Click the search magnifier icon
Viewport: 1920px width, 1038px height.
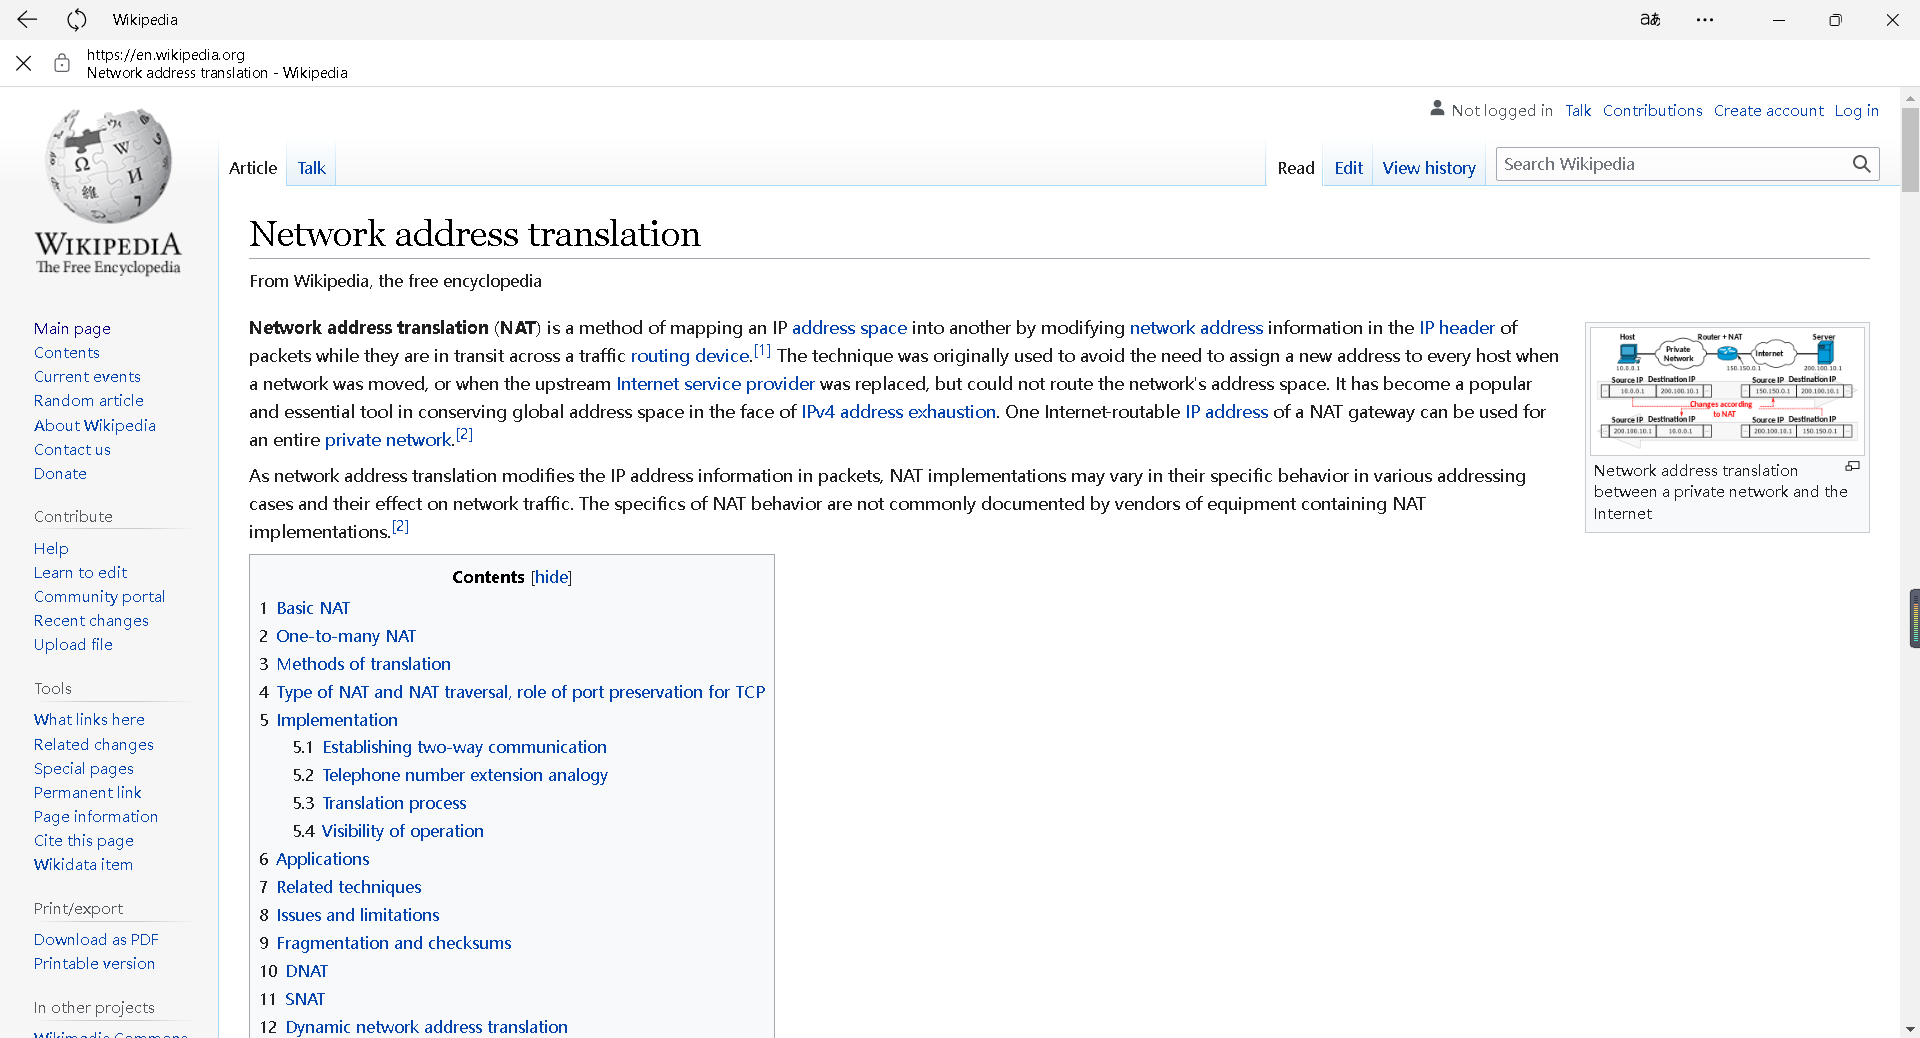pyautogui.click(x=1861, y=164)
